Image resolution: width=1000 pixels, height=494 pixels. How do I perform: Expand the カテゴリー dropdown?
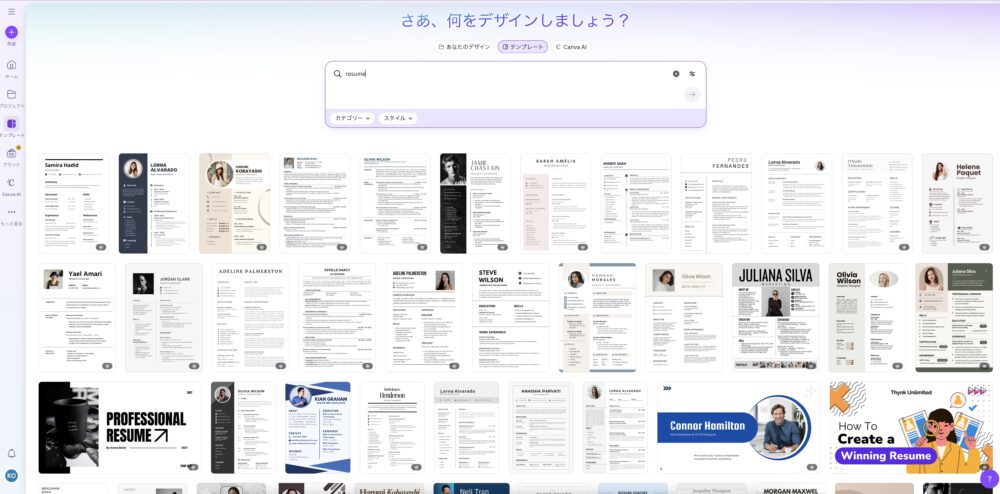(x=352, y=118)
